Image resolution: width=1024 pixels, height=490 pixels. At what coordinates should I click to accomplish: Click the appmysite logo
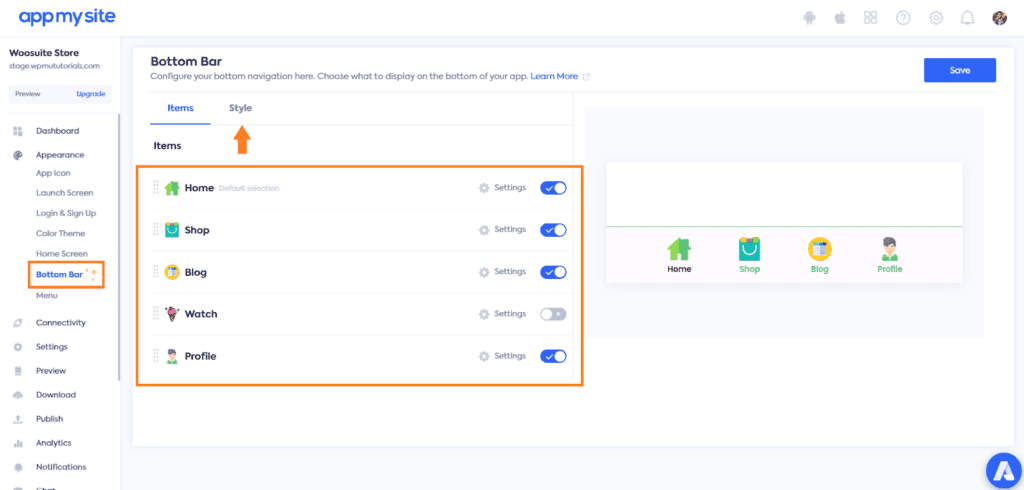pos(67,18)
